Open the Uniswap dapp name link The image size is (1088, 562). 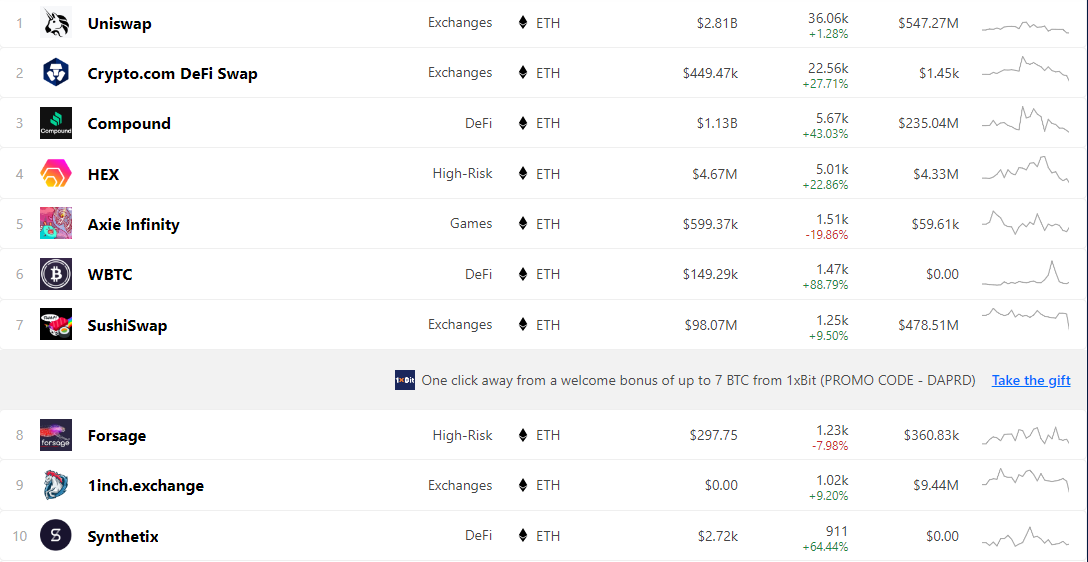coord(119,23)
